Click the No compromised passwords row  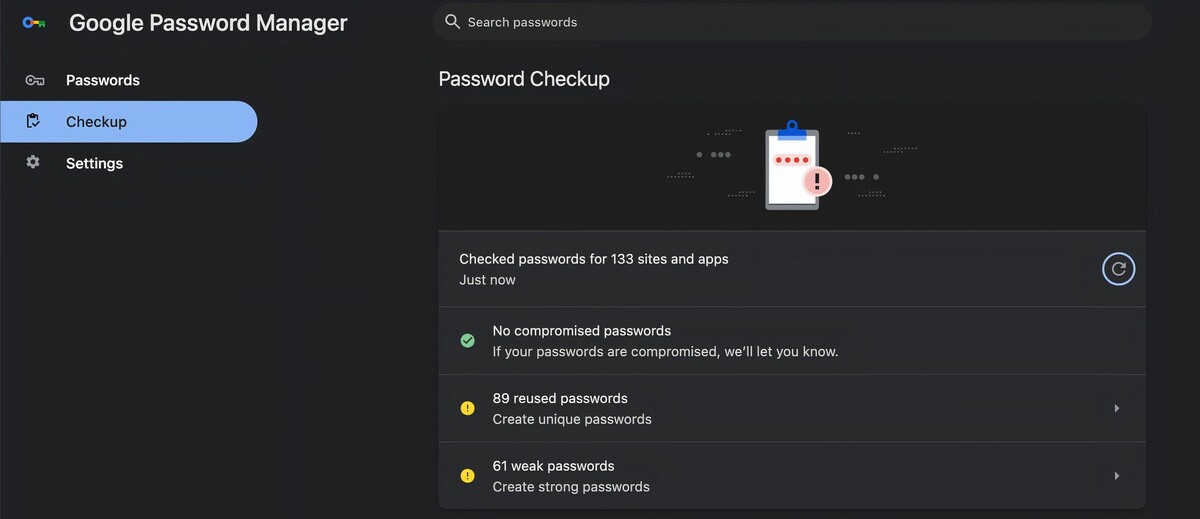[792, 341]
